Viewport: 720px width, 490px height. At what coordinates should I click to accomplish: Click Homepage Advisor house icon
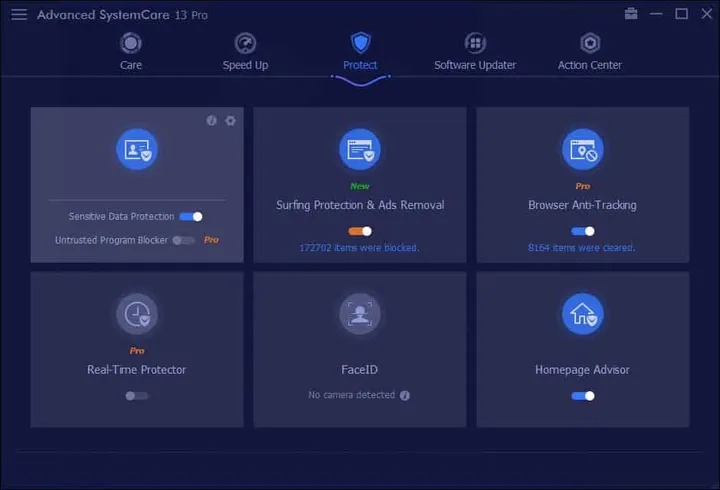coord(583,314)
